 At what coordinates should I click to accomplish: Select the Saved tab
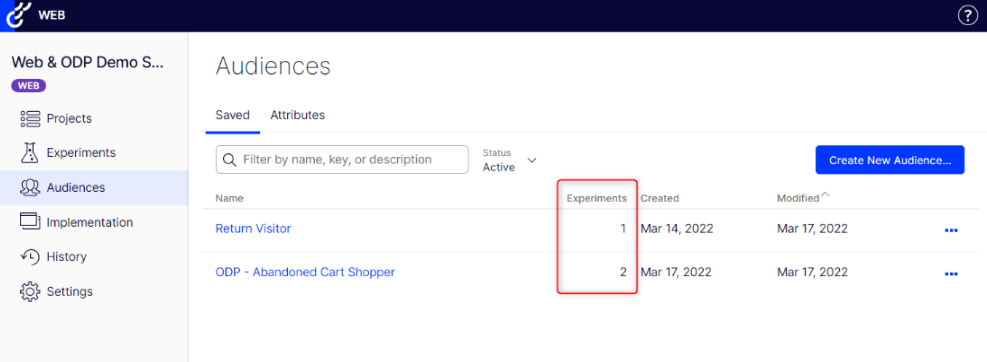pyautogui.click(x=232, y=115)
